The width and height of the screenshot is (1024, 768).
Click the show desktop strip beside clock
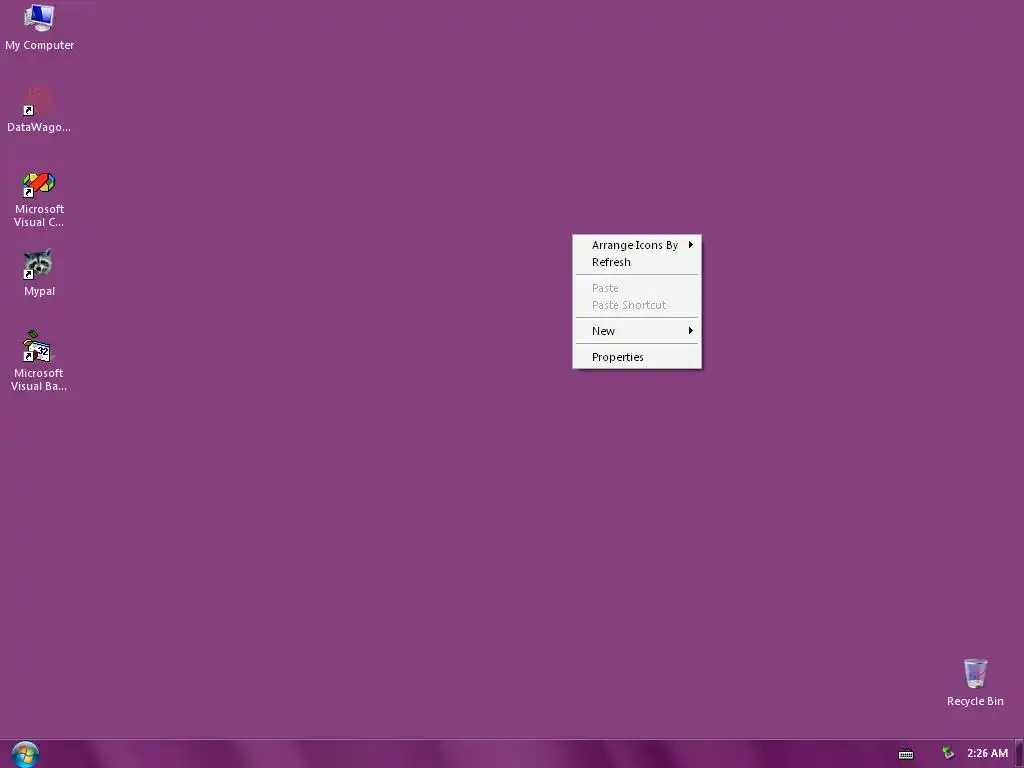[x=1019, y=754]
